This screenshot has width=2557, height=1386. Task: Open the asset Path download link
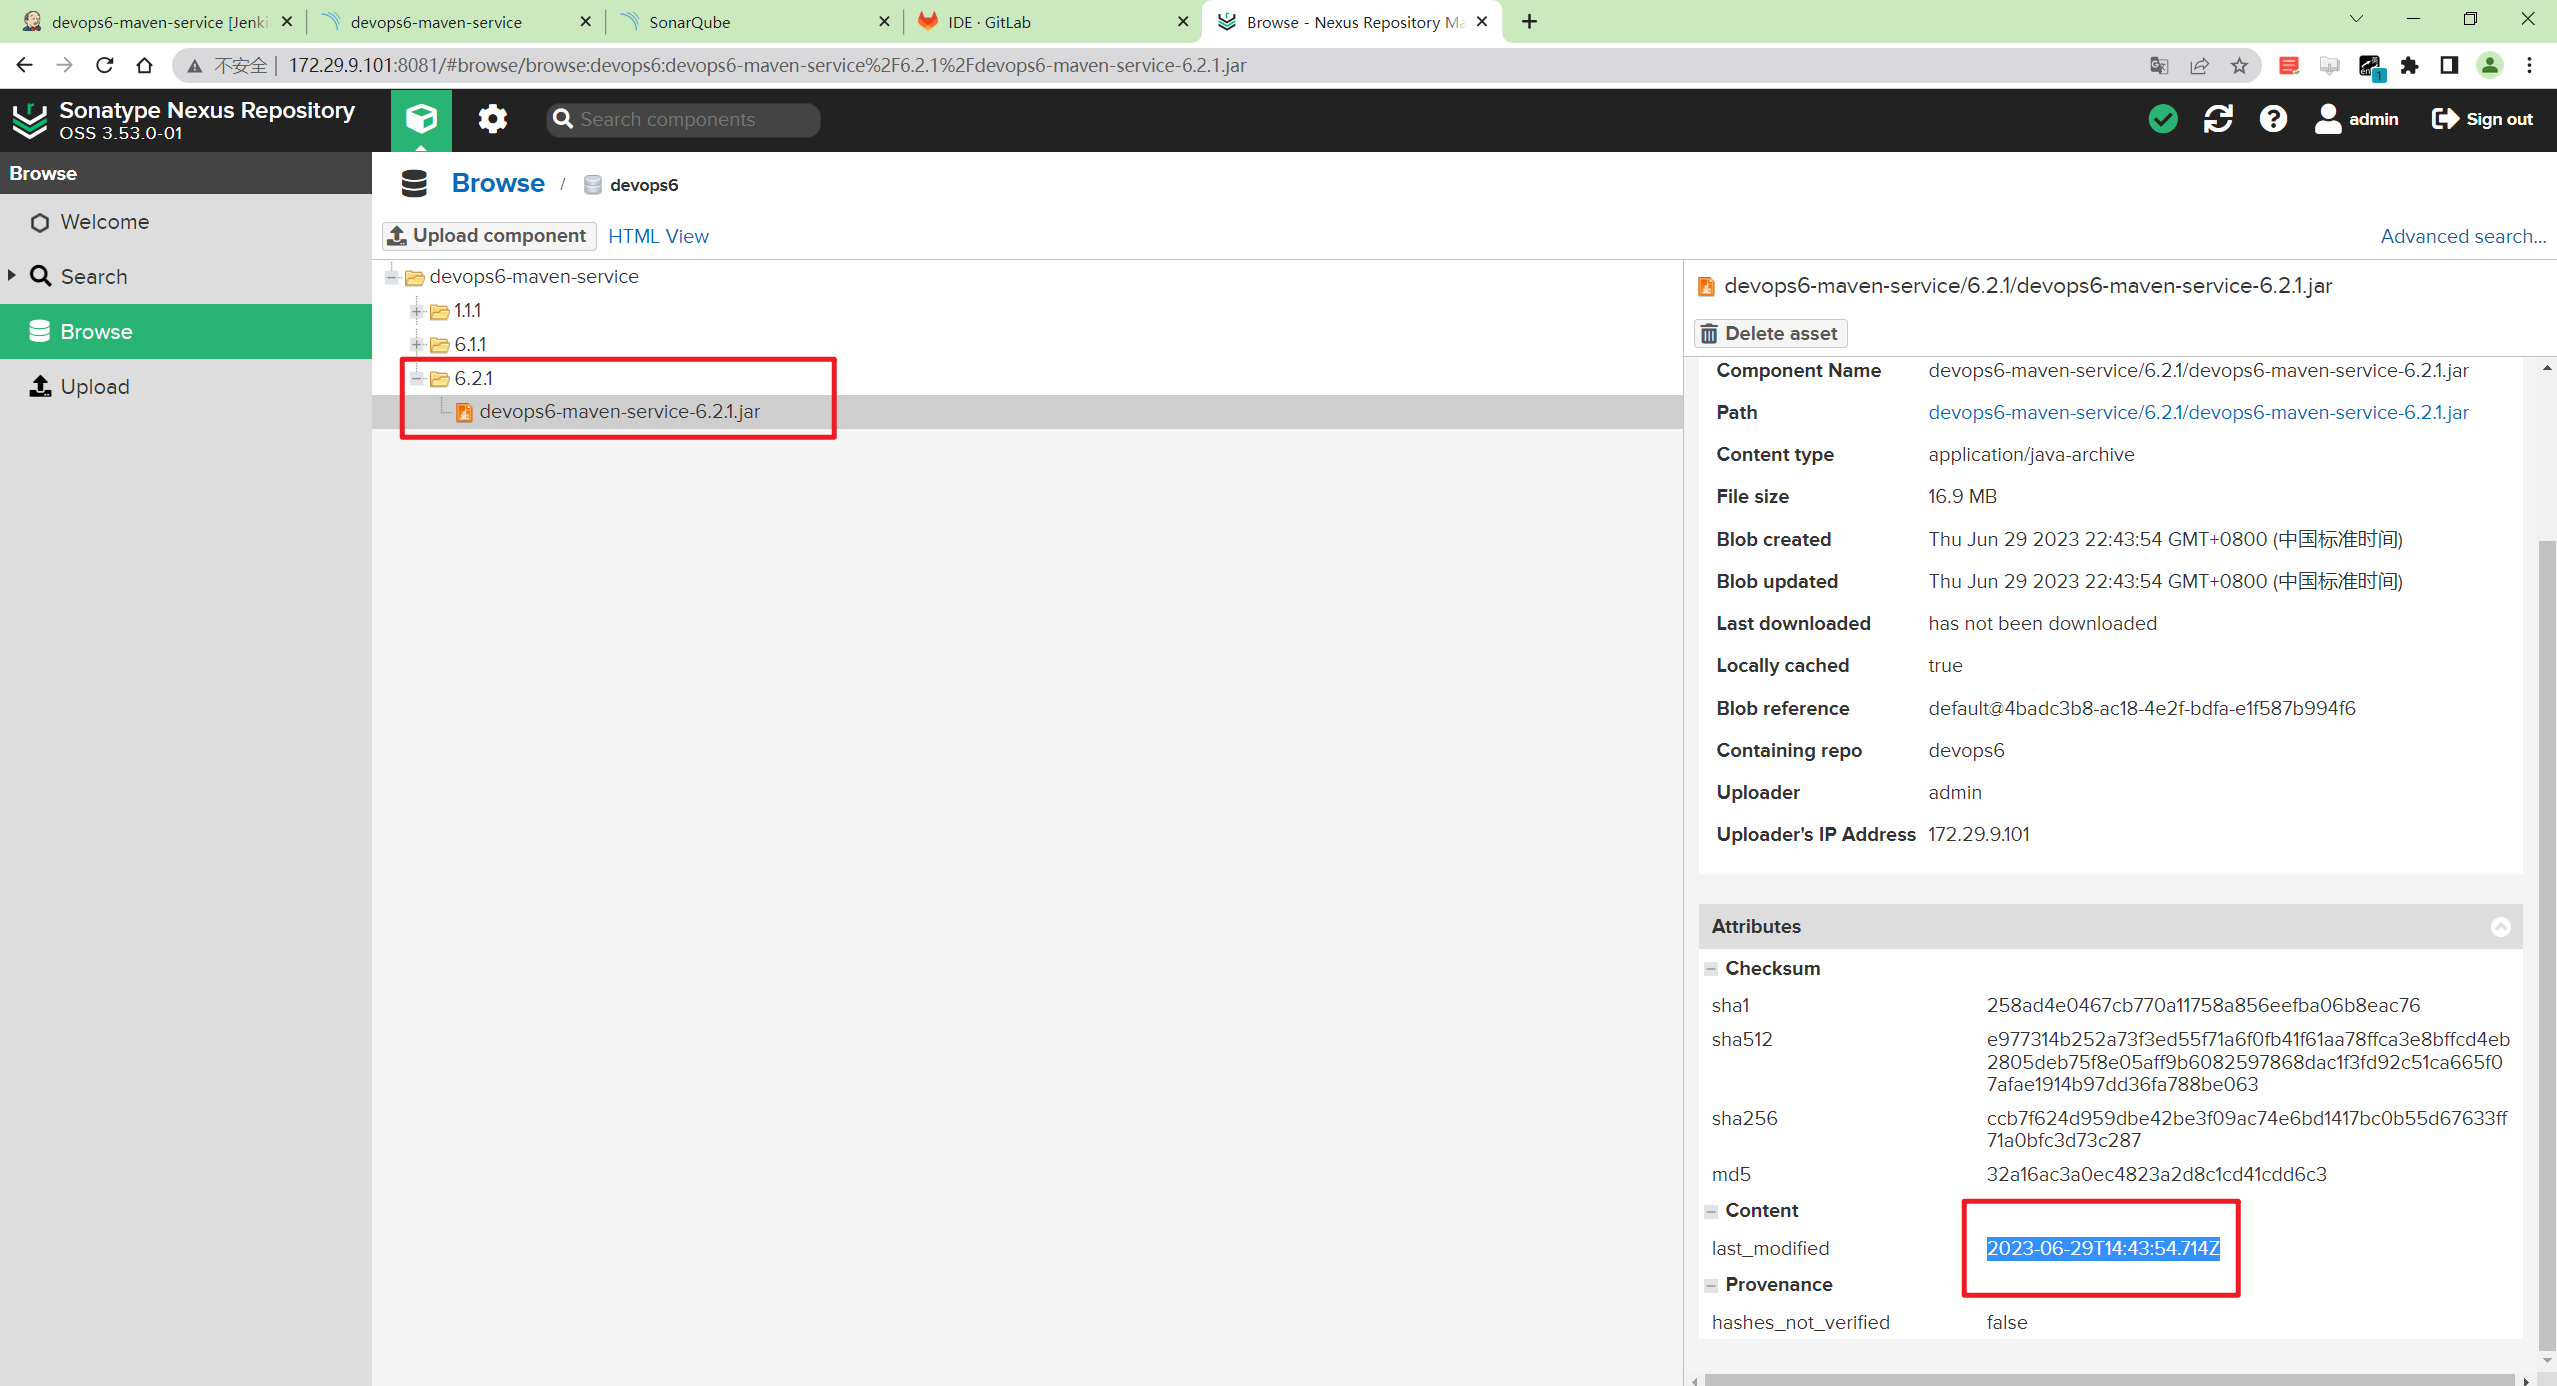tap(2198, 412)
